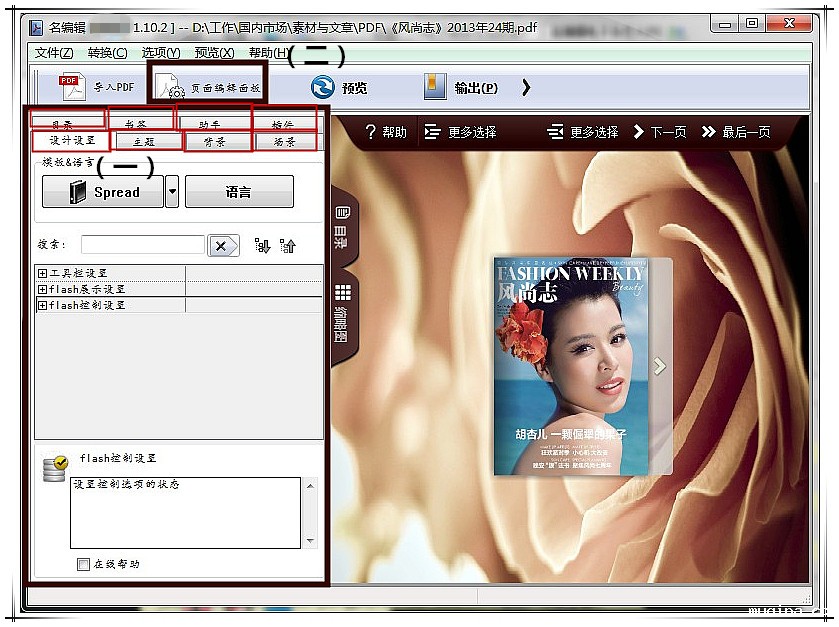Image resolution: width=839 pixels, height=627 pixels.
Task: Enable the 在线帮助 checkbox
Action: coord(83,564)
